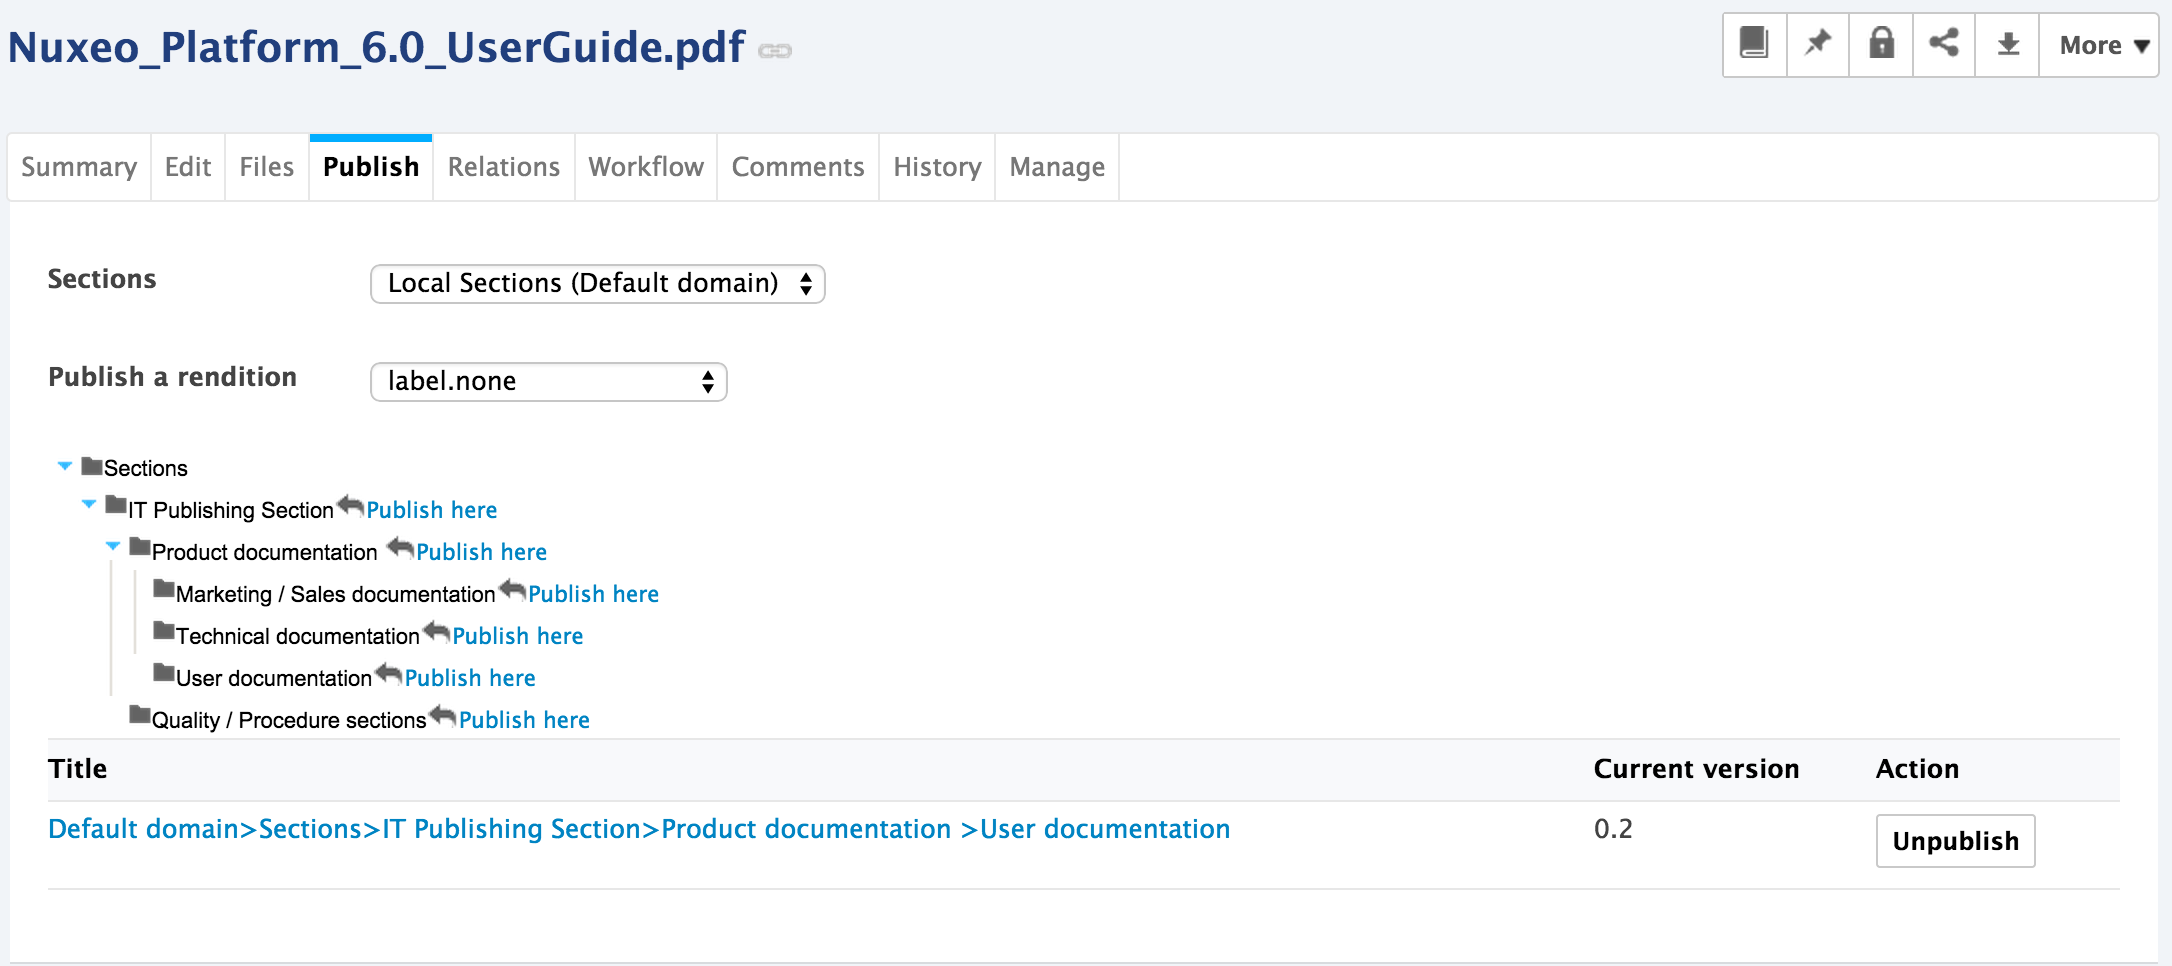This screenshot has height=966, width=2172.
Task: Select the Sections tree label
Action: click(146, 468)
